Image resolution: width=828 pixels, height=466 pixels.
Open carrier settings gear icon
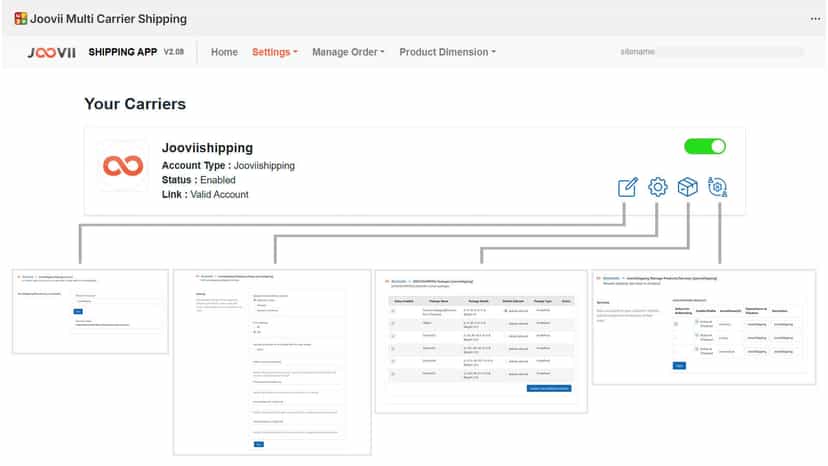click(657, 187)
